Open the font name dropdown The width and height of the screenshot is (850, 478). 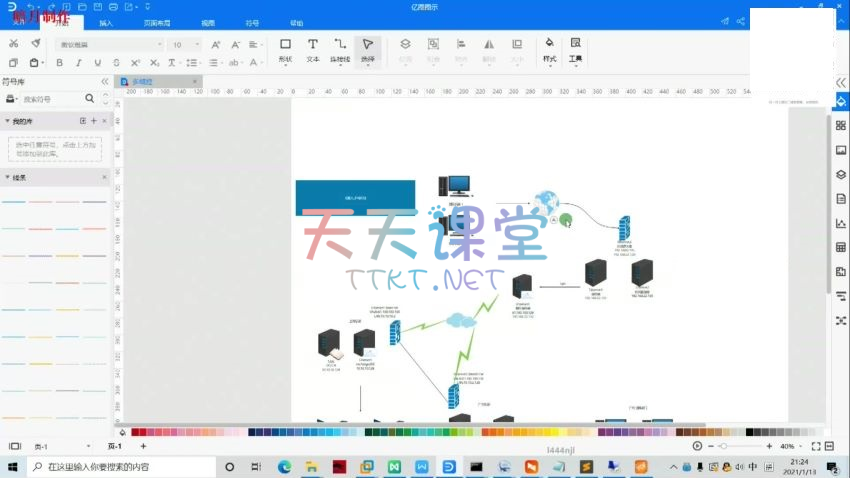[109, 45]
